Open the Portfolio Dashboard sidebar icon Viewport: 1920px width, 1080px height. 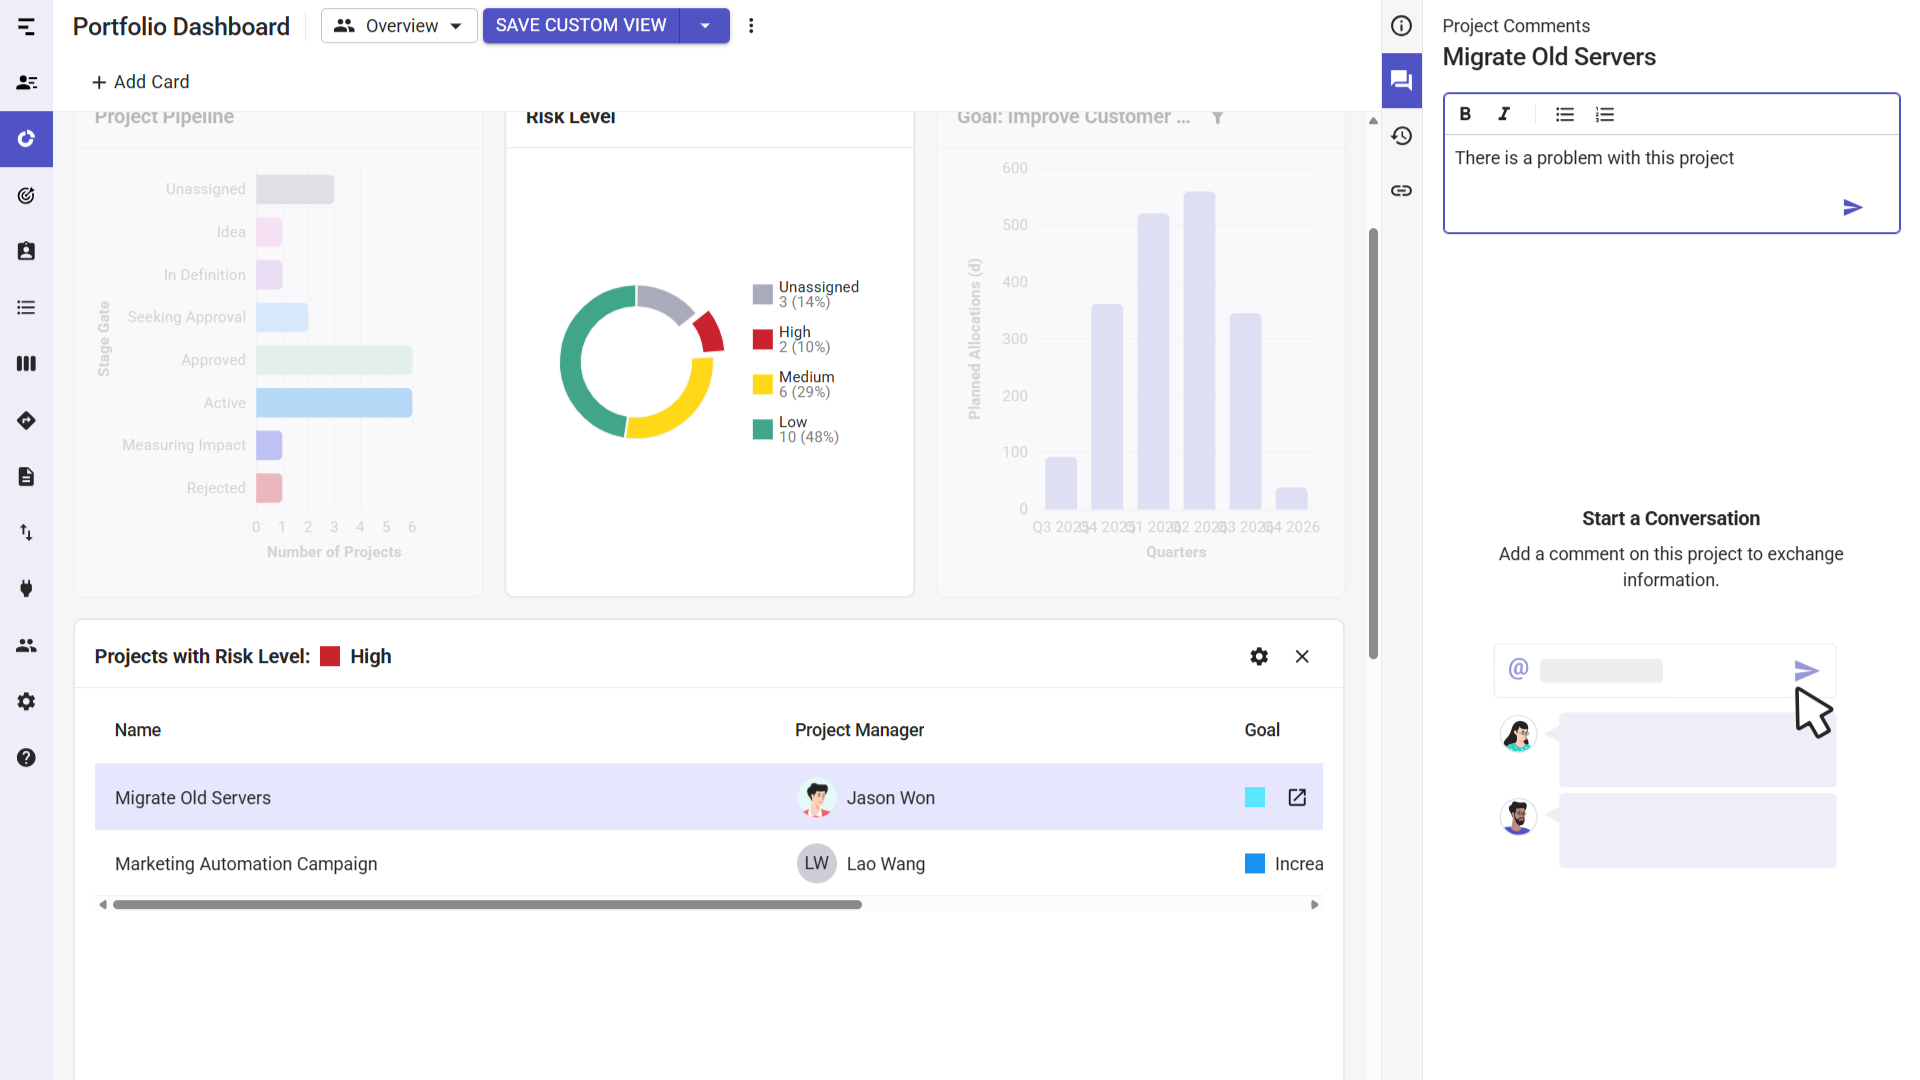click(x=26, y=139)
